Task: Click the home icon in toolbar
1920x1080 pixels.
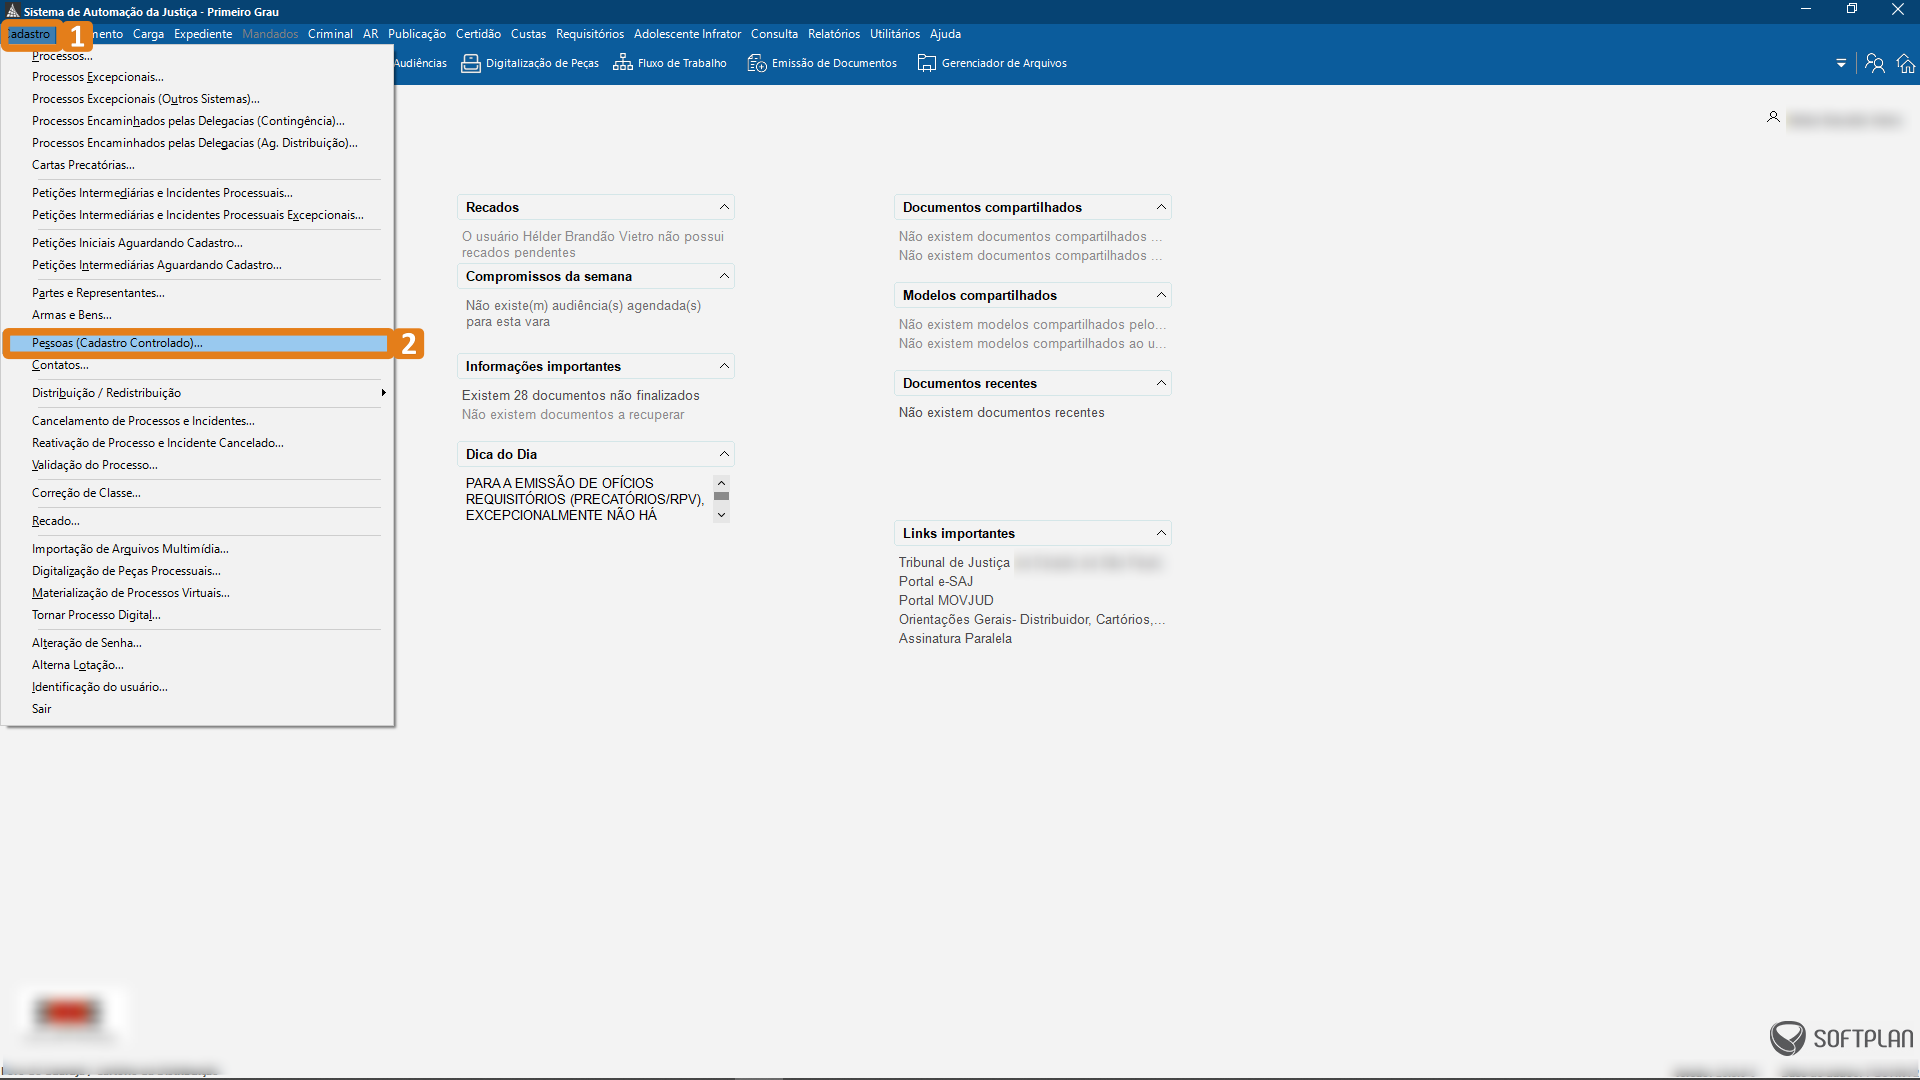Action: click(1906, 63)
